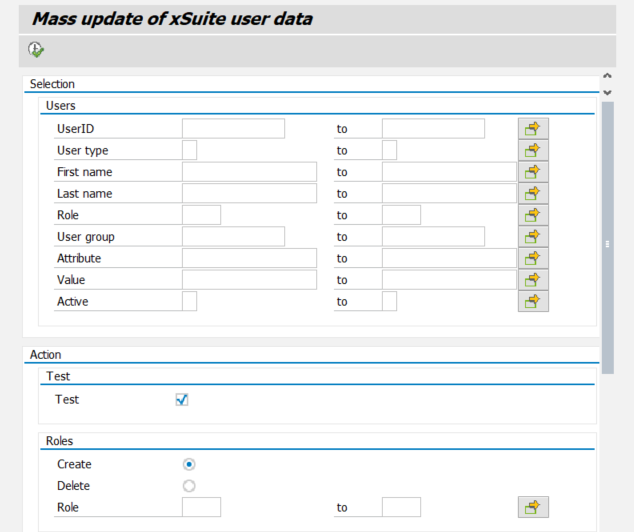Click the scroll down arrow
The image size is (634, 532).
607,93
